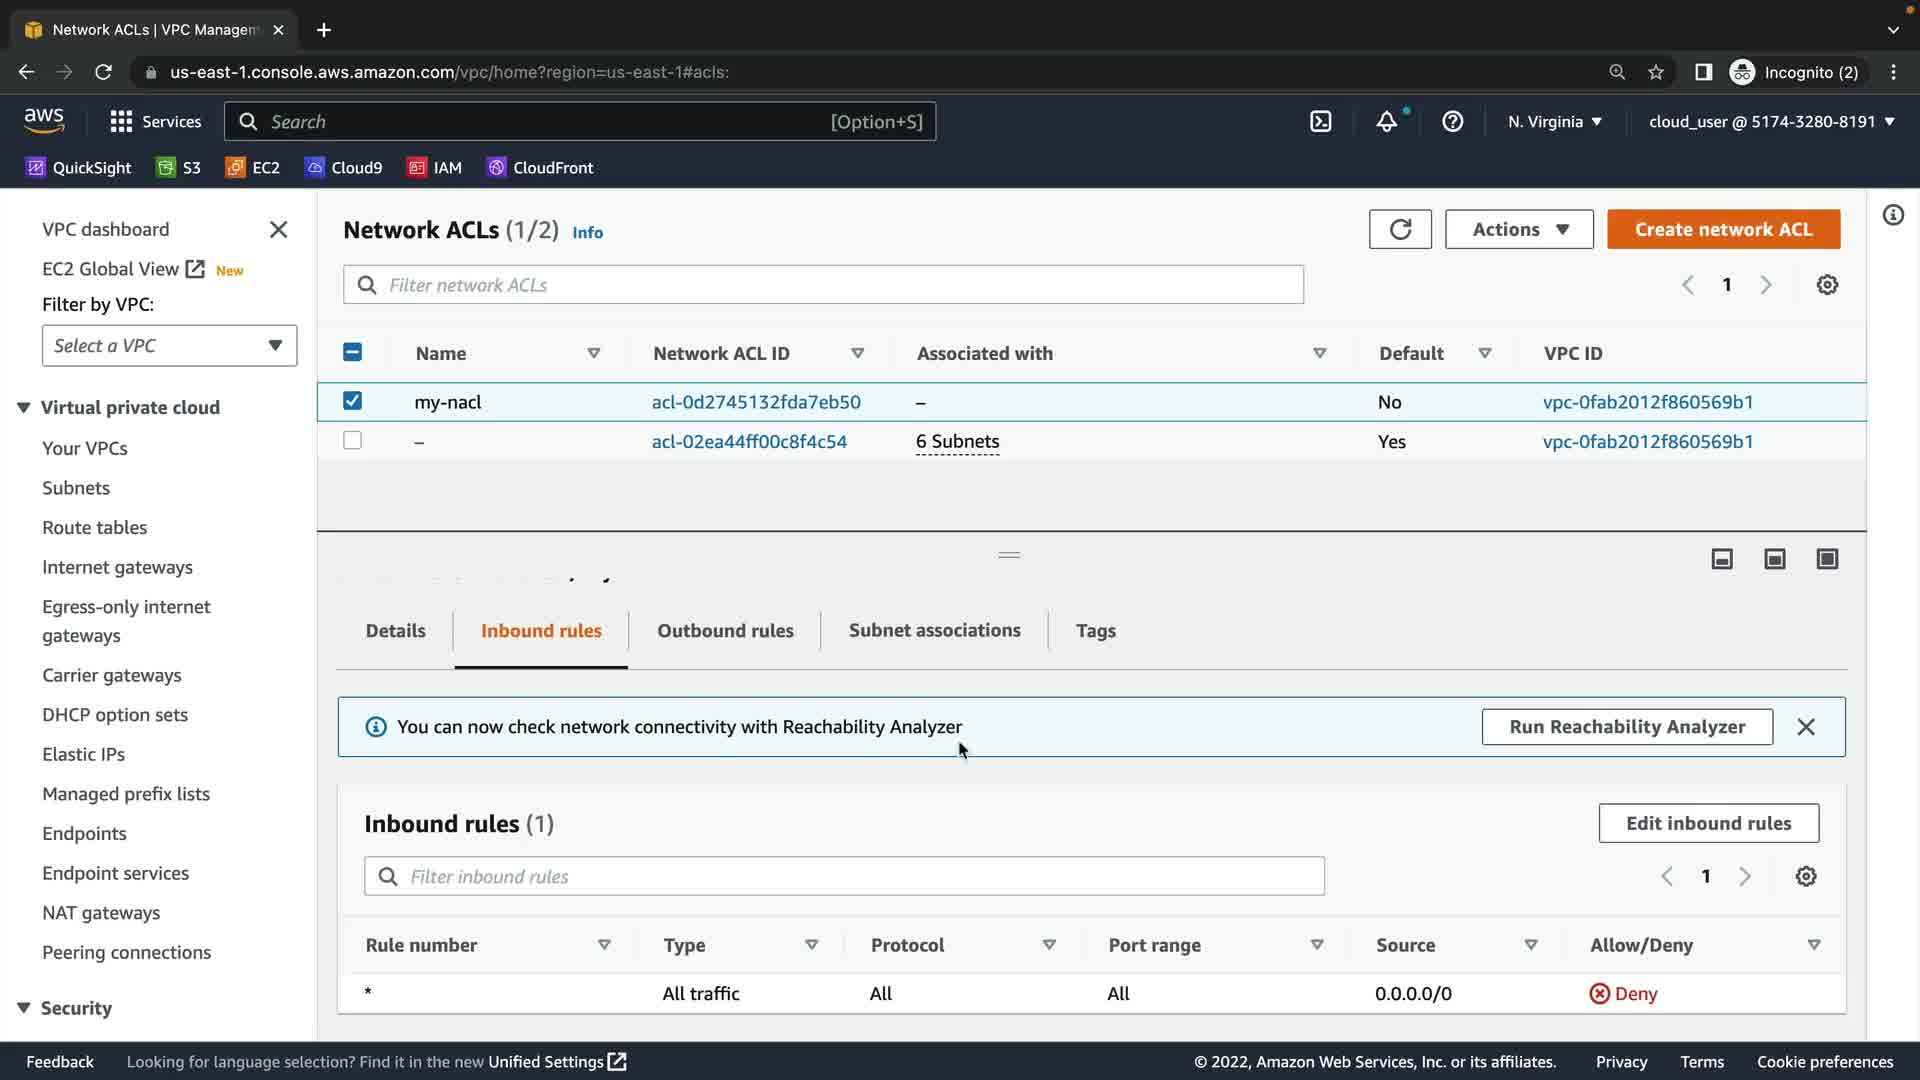Viewport: 1920px width, 1080px height.
Task: Open inbound rules preferences gear
Action: (x=1805, y=877)
